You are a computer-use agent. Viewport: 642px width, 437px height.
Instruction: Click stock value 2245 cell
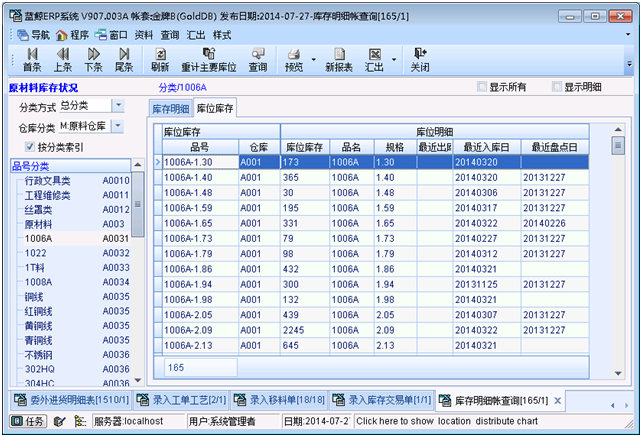pyautogui.click(x=305, y=330)
